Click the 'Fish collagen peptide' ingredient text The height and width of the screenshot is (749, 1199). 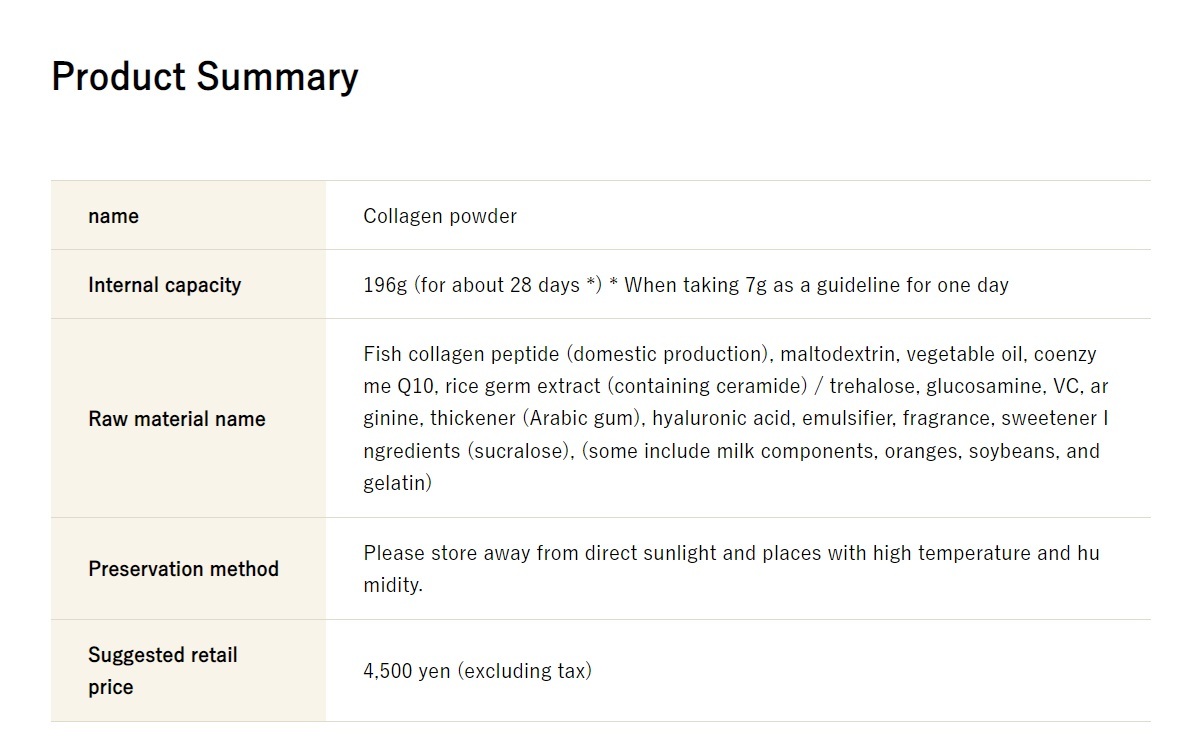[x=461, y=354]
